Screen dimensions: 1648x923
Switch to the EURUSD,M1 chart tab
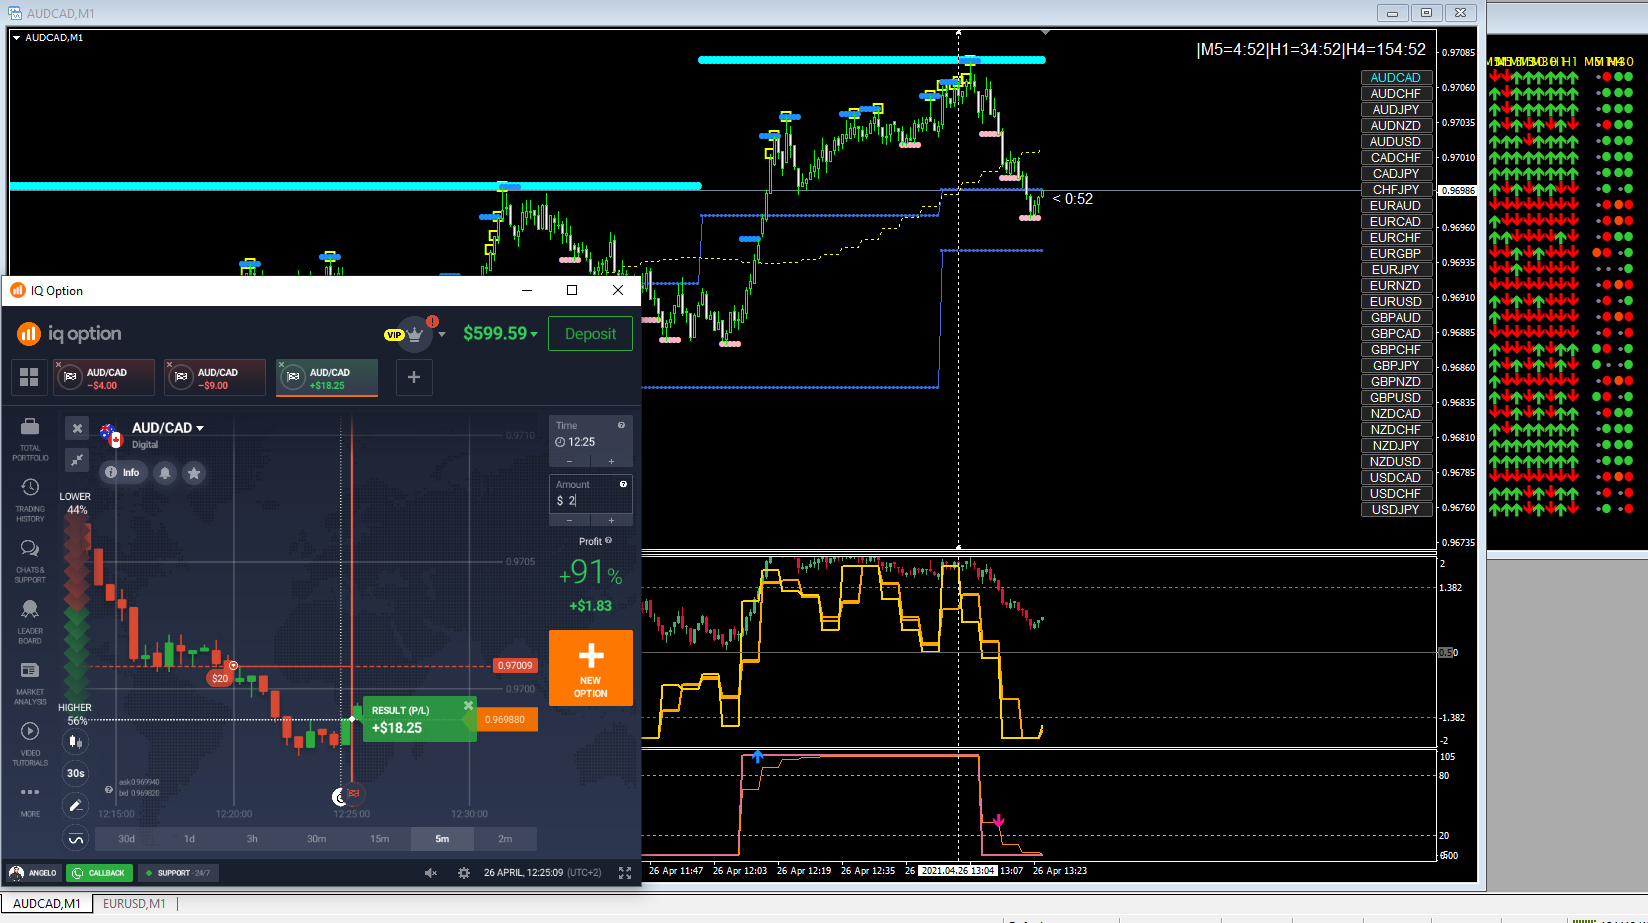click(134, 904)
